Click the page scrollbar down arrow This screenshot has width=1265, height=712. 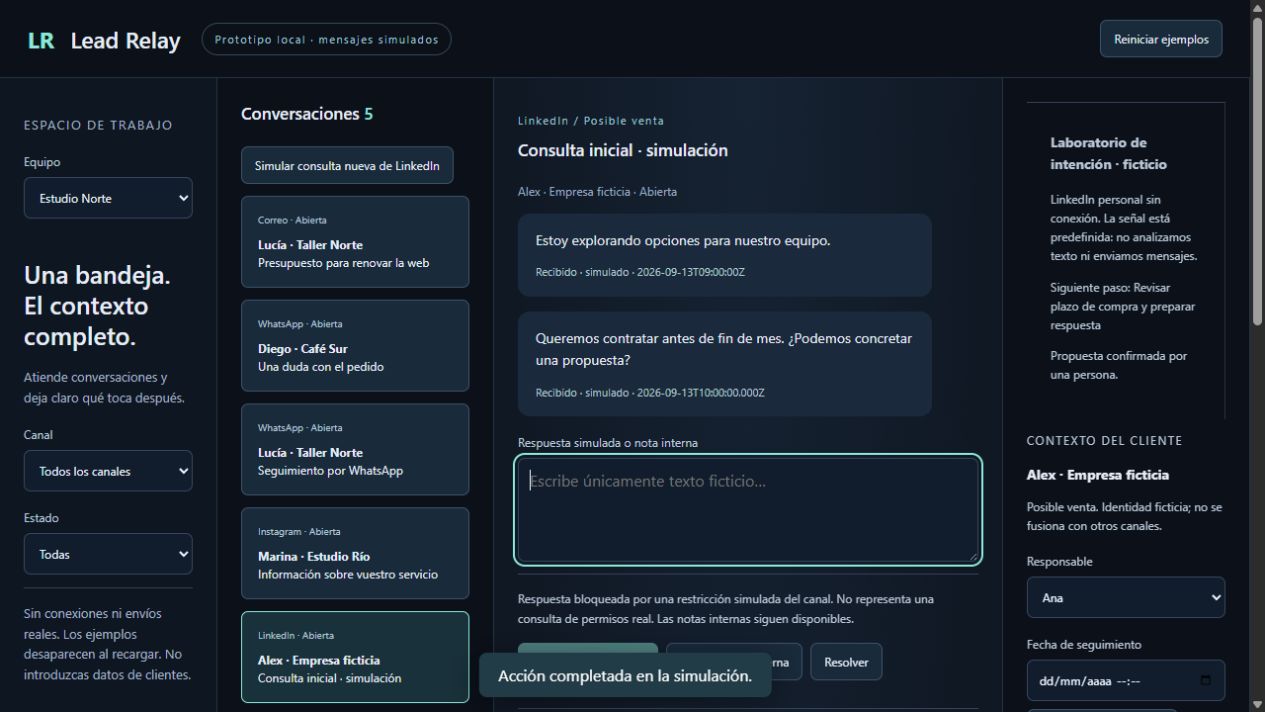[1257, 704]
